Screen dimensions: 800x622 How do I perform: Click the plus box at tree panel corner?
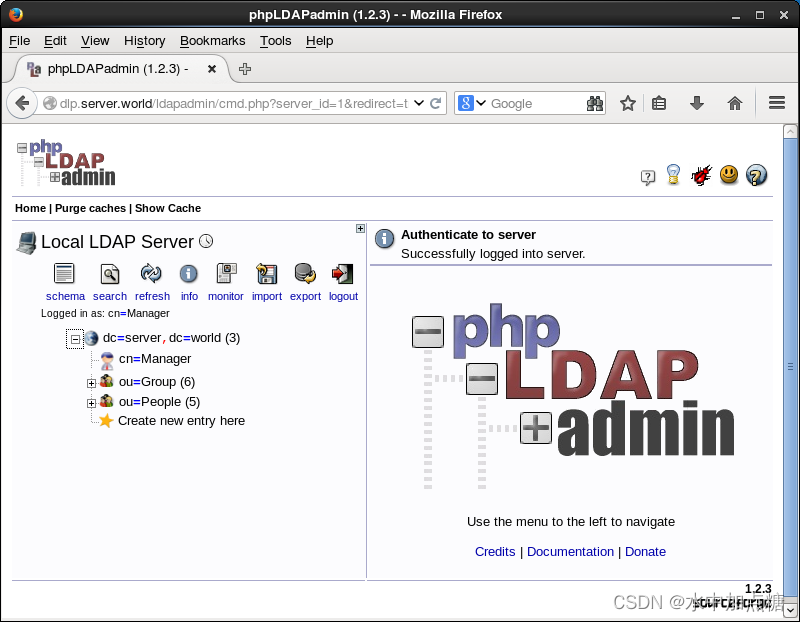360,228
